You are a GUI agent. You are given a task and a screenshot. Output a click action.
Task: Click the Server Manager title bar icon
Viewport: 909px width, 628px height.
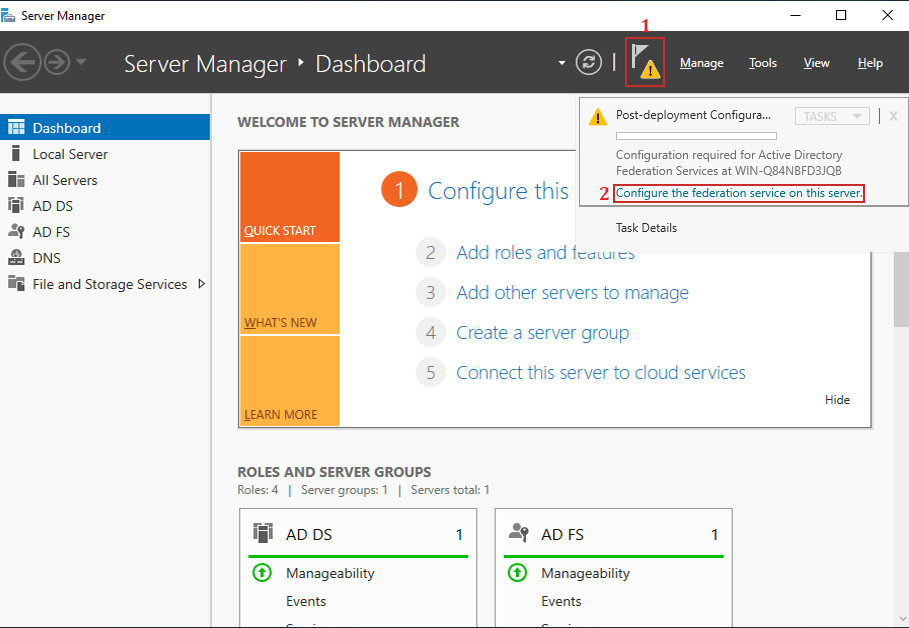8,16
